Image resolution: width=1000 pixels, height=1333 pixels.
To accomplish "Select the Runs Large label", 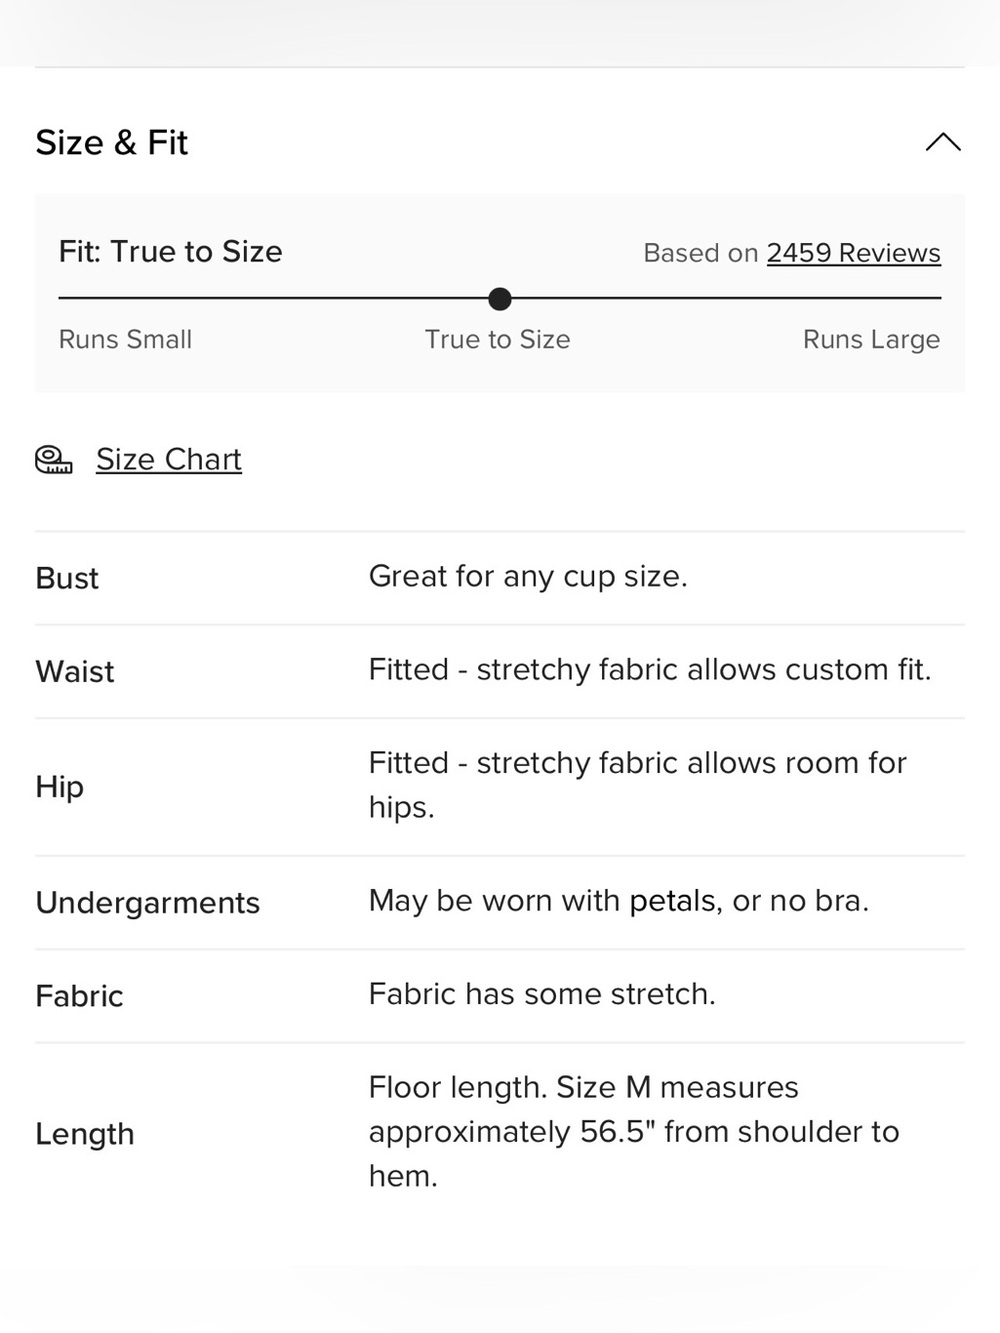I will [x=871, y=340].
